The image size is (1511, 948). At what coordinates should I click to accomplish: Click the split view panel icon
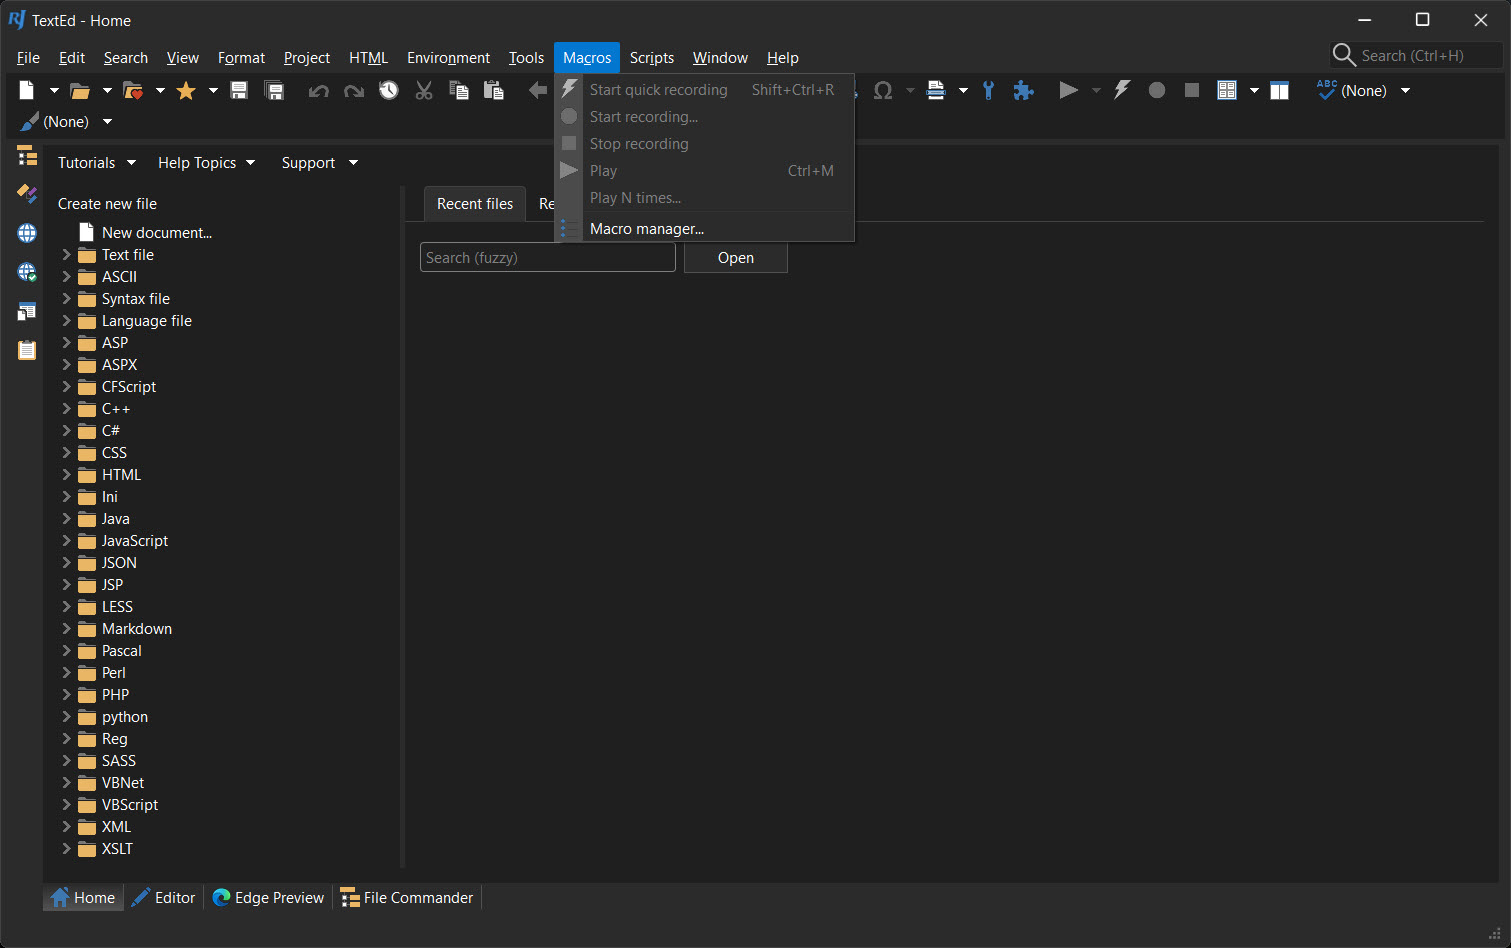[x=1280, y=90]
